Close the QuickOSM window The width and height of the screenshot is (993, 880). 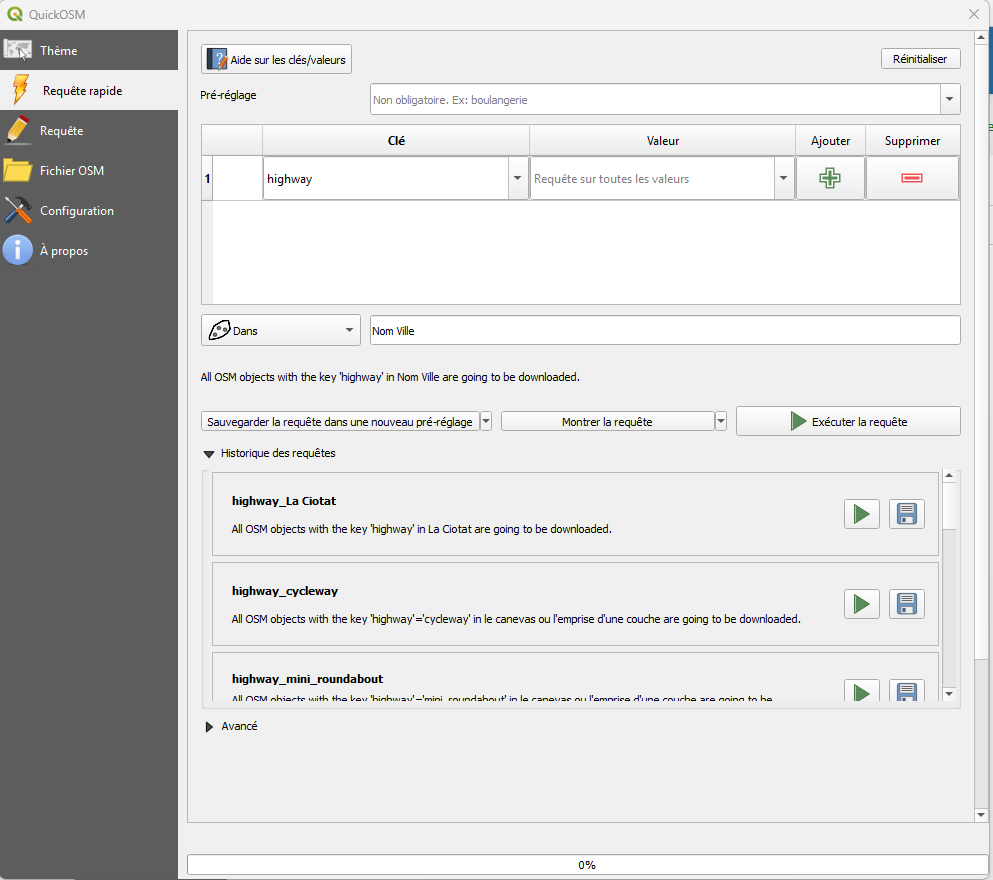(x=973, y=14)
